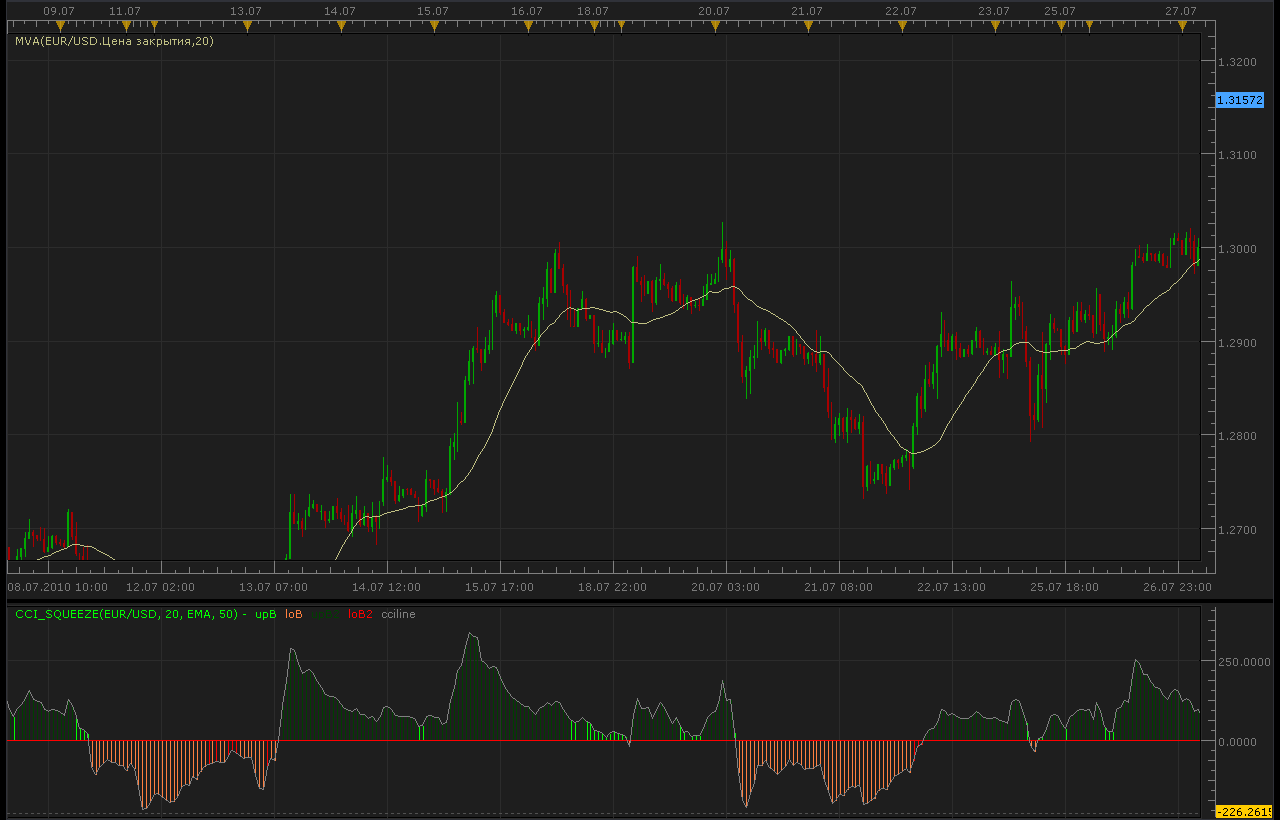This screenshot has width=1280, height=820.
Task: Click the 08.07.2010 10:00 time axis label
Action: click(57, 587)
